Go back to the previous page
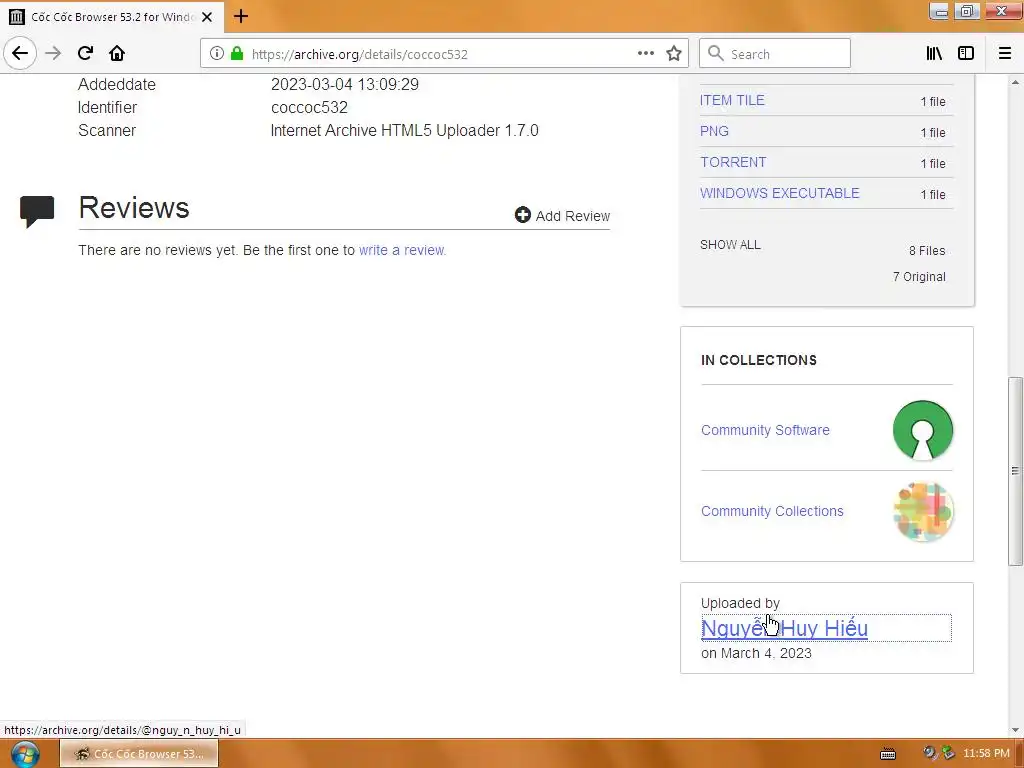 tap(20, 53)
